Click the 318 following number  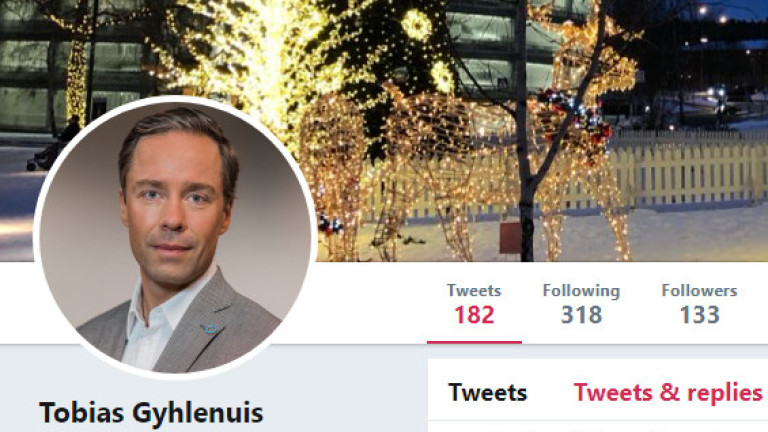pyautogui.click(x=581, y=315)
